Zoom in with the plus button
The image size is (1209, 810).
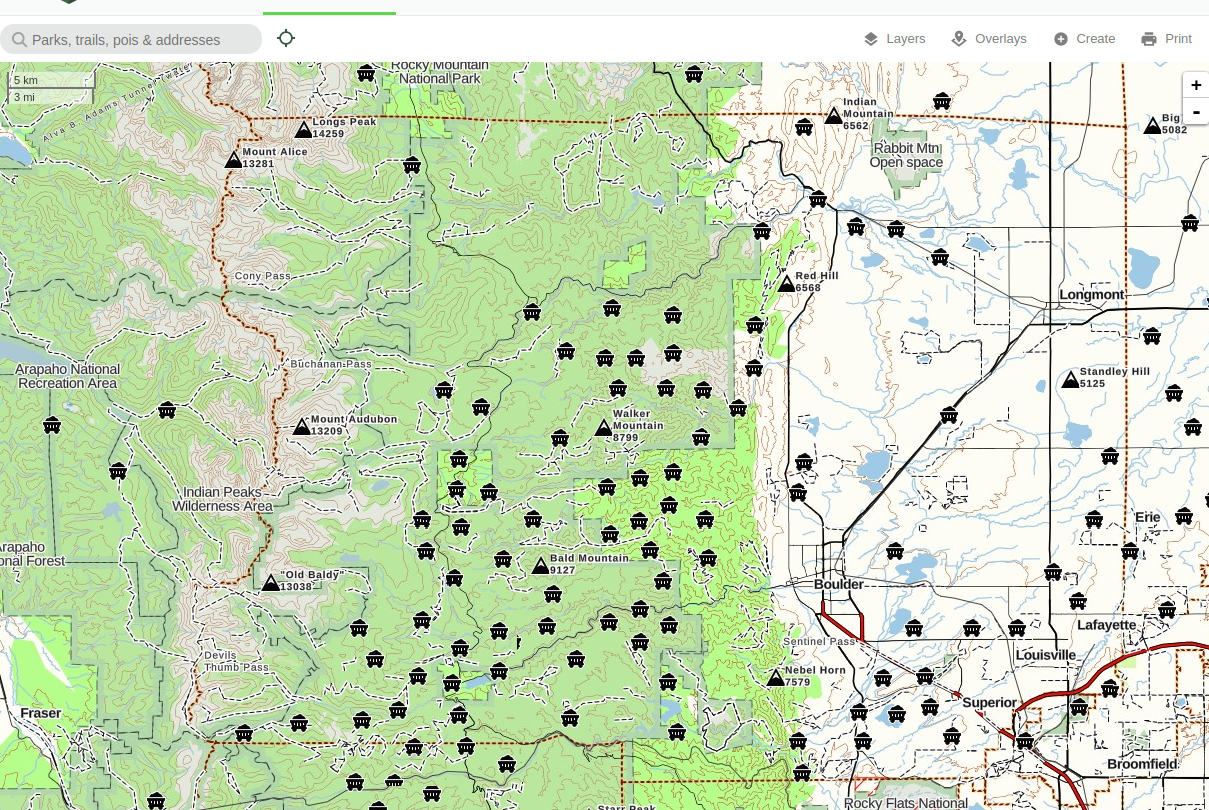[1195, 85]
